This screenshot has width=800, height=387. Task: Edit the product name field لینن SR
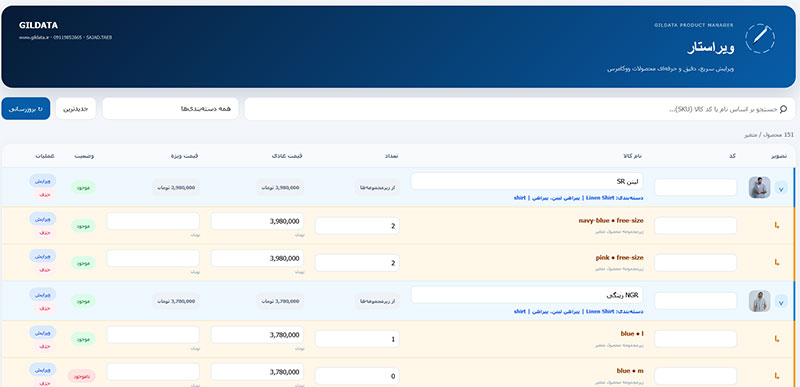tap(527, 181)
